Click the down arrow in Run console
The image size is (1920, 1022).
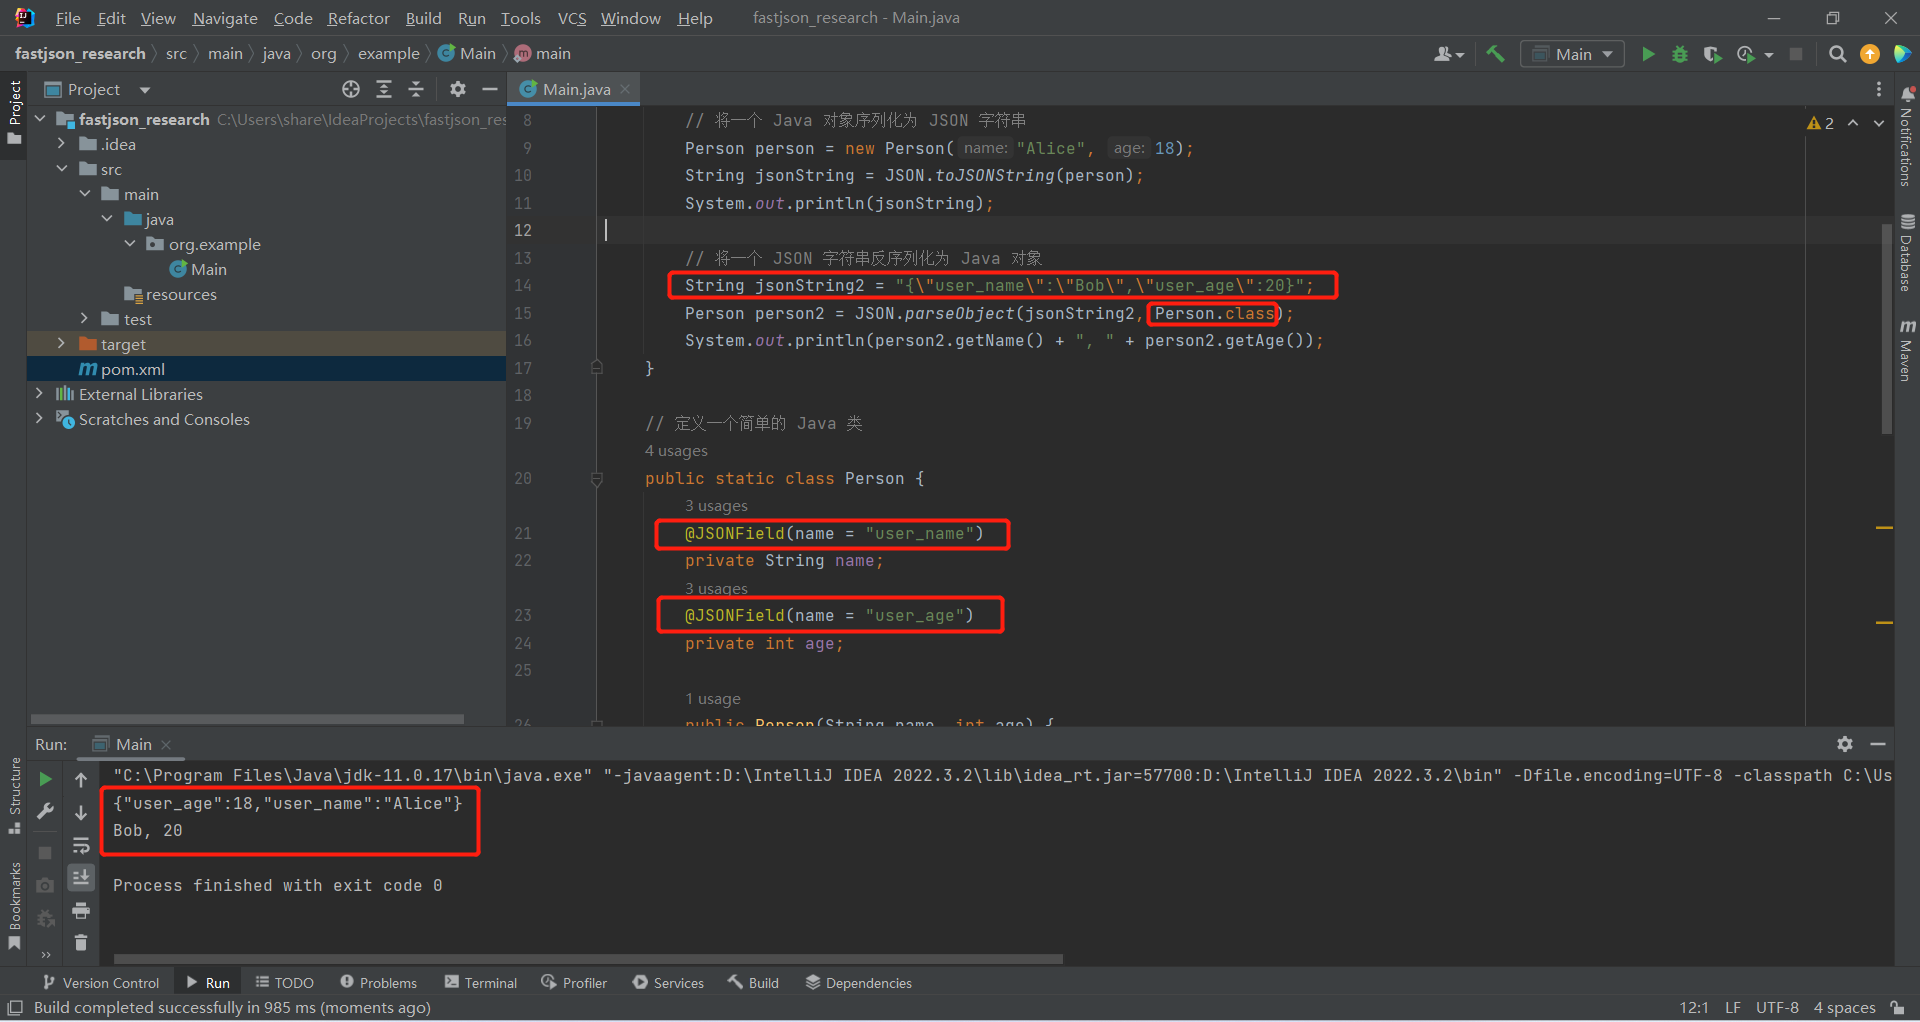pos(81,813)
